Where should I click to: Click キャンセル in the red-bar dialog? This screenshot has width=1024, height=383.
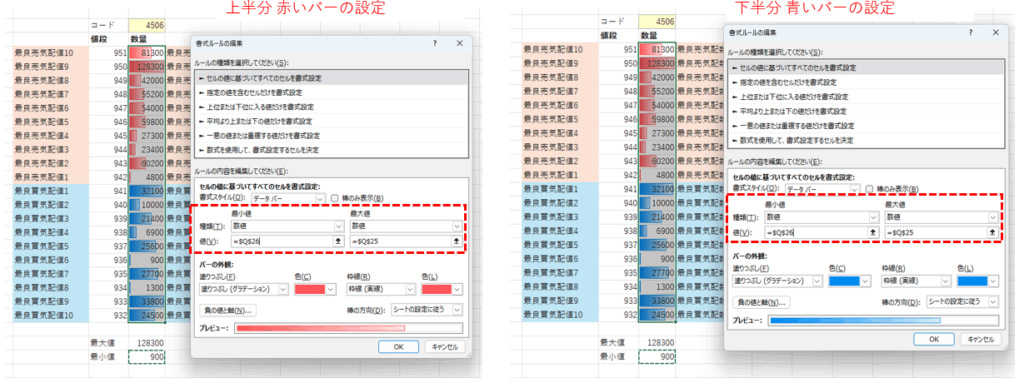(445, 347)
